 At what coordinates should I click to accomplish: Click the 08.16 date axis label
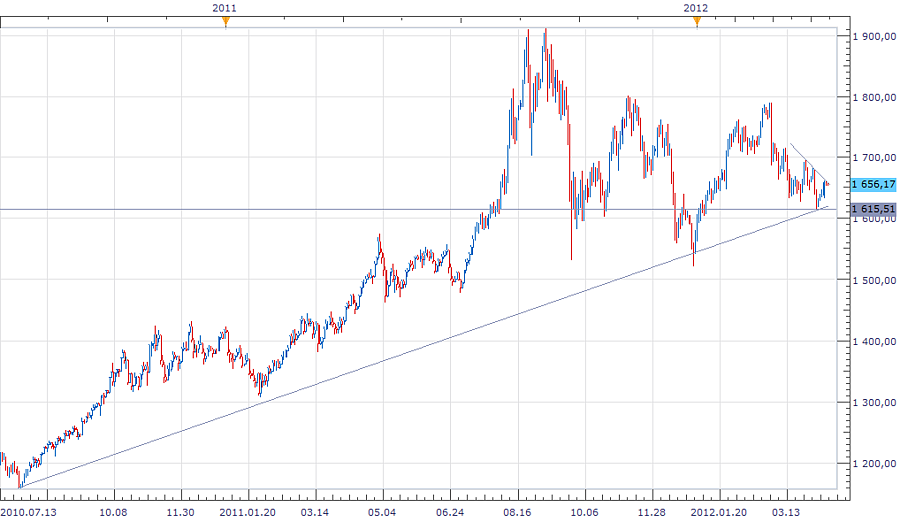518,511
